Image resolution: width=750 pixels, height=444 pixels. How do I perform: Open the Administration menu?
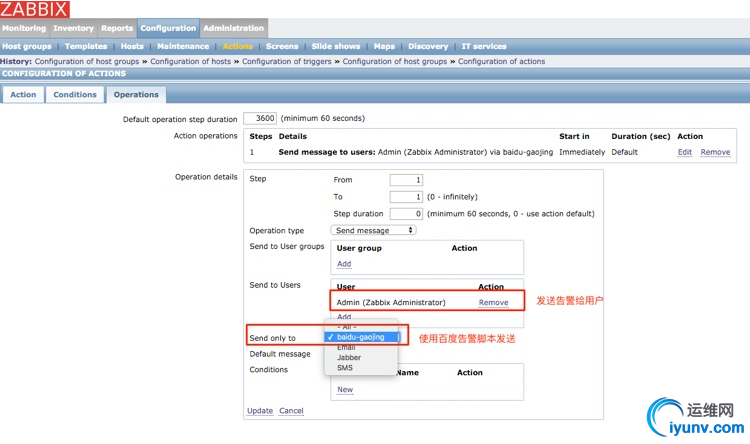[233, 28]
